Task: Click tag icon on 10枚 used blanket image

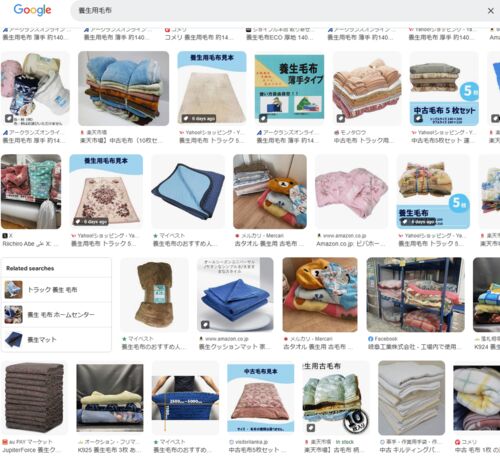Action: (311, 428)
